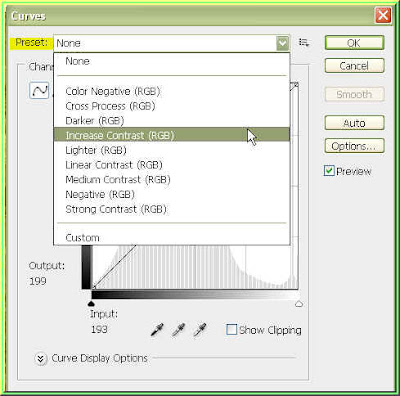The width and height of the screenshot is (400, 396).
Task: Pick the gray point eyedropper
Action: (178, 330)
